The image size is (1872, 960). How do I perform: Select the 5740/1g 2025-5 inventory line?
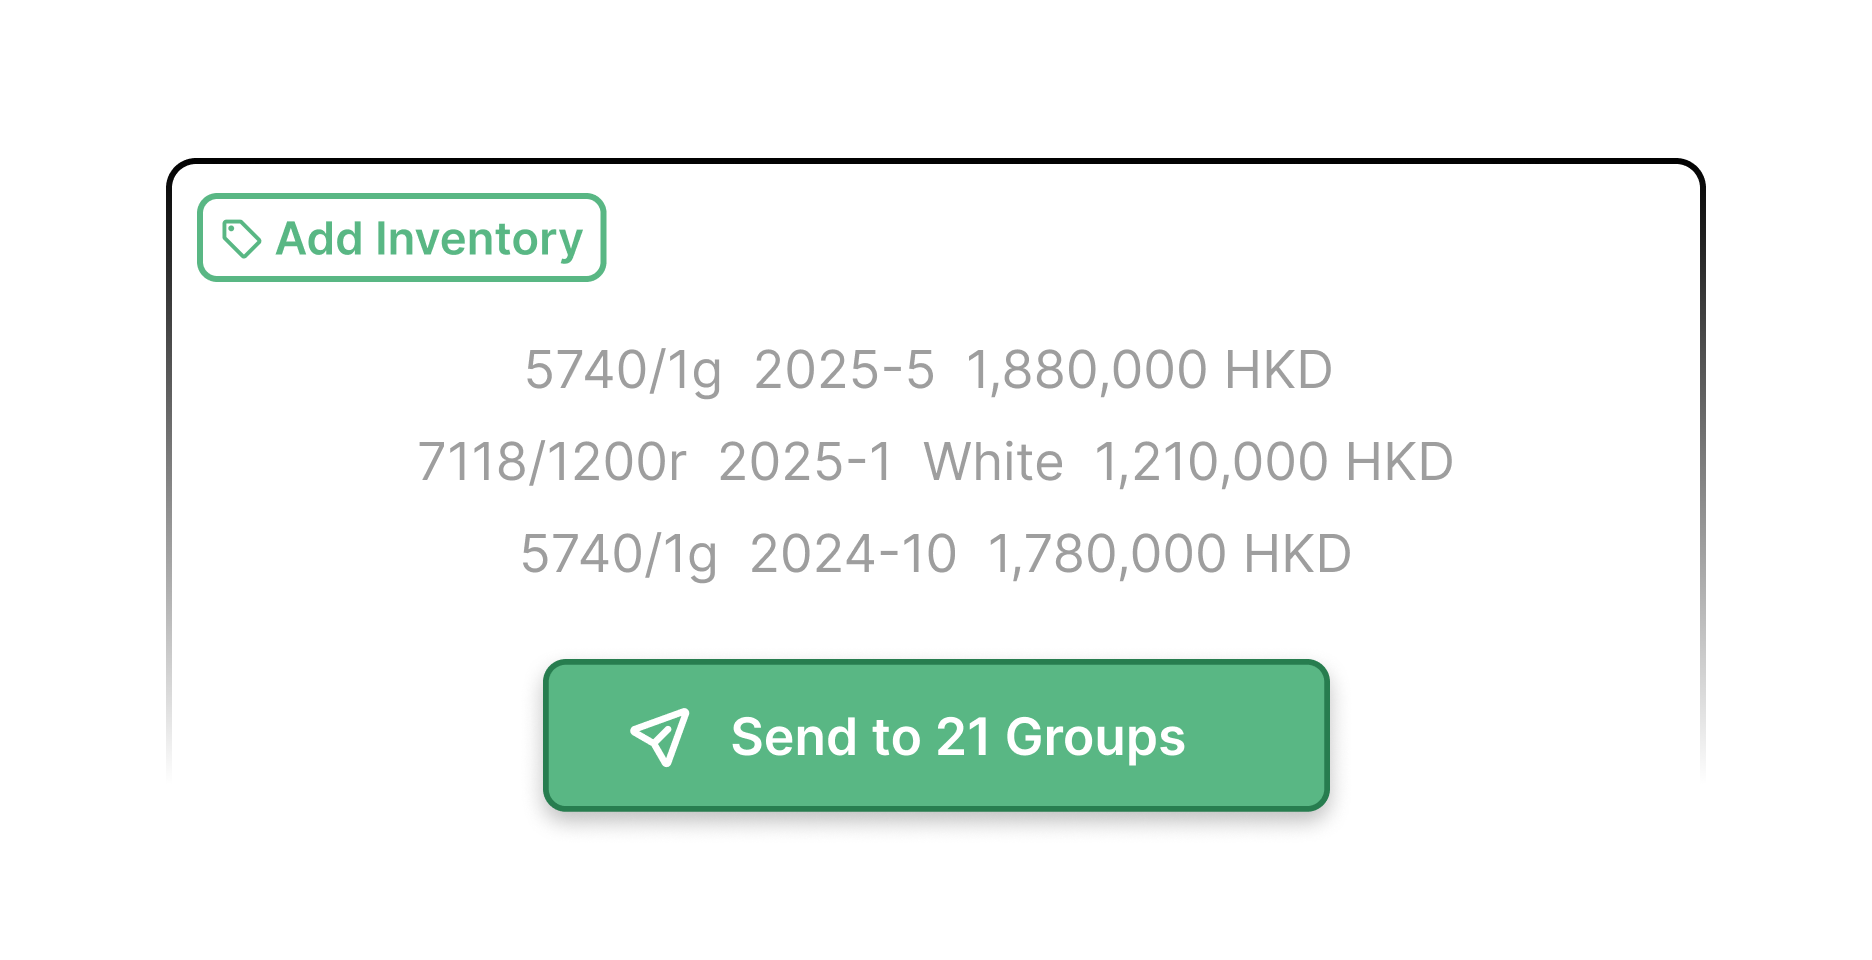929,370
